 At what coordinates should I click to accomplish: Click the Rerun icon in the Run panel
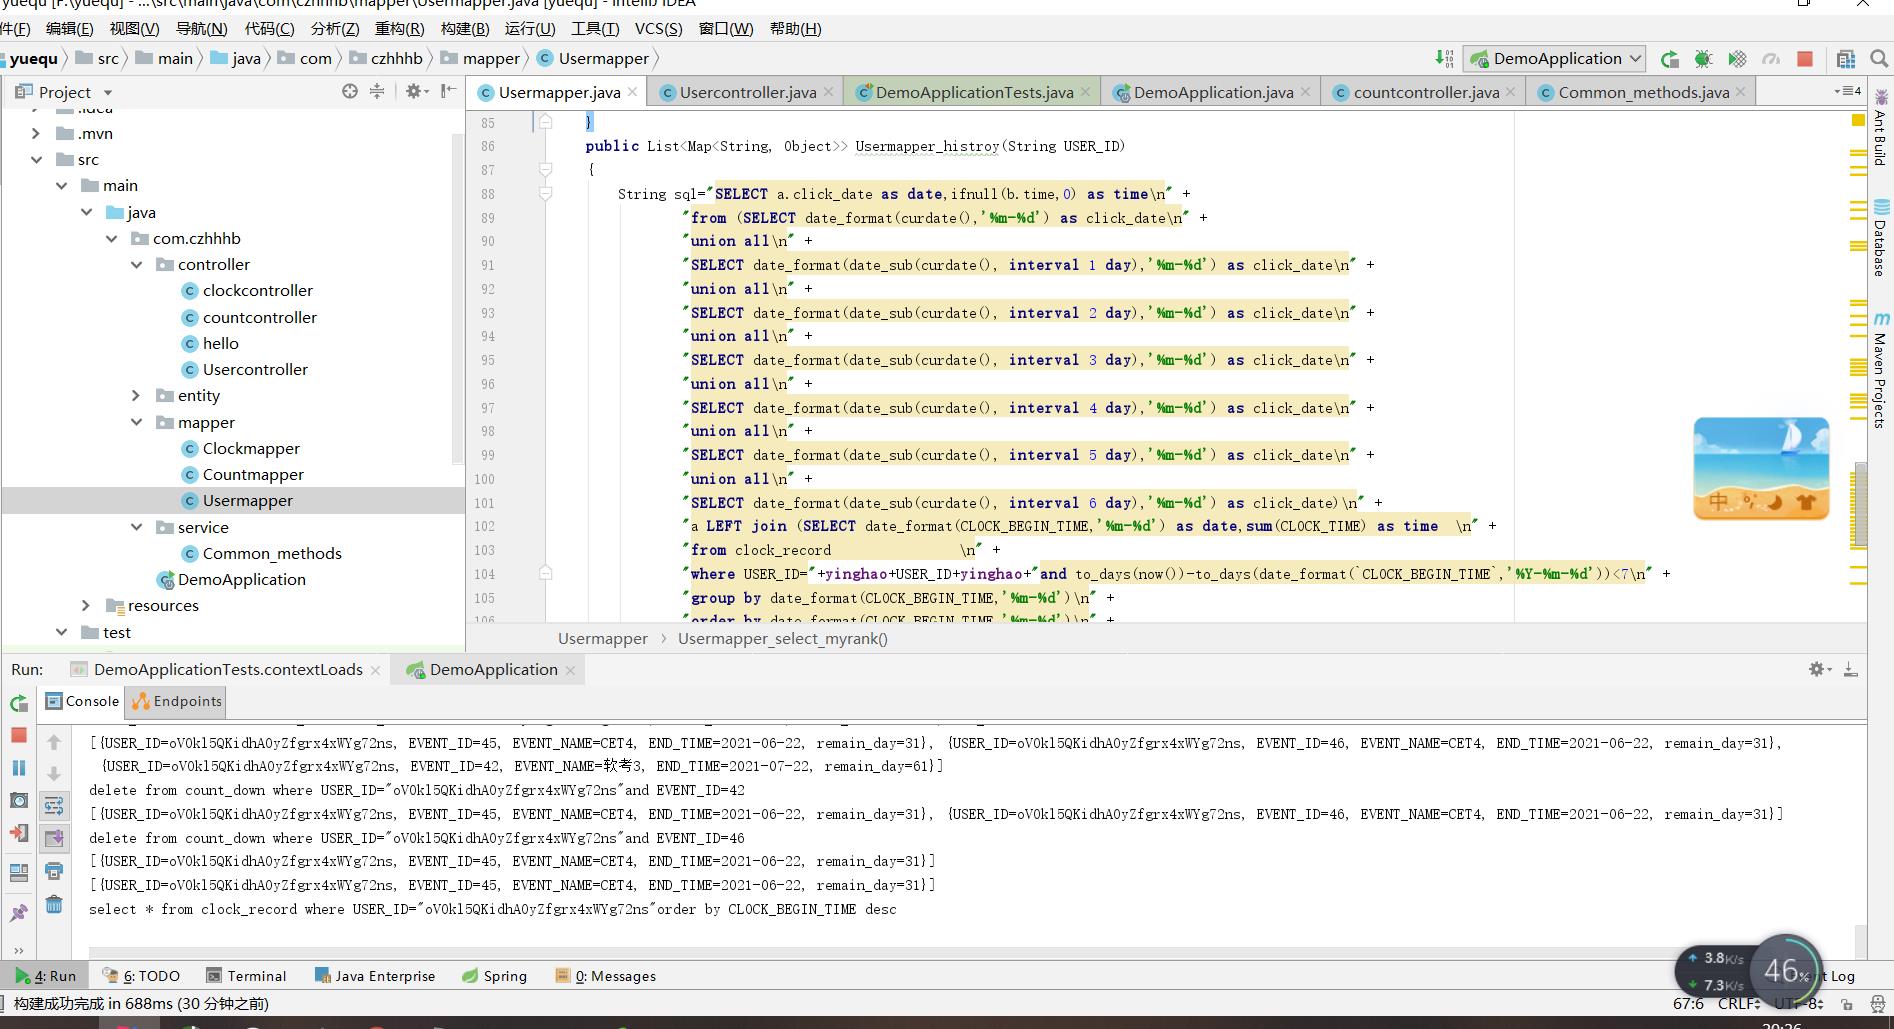click(19, 704)
